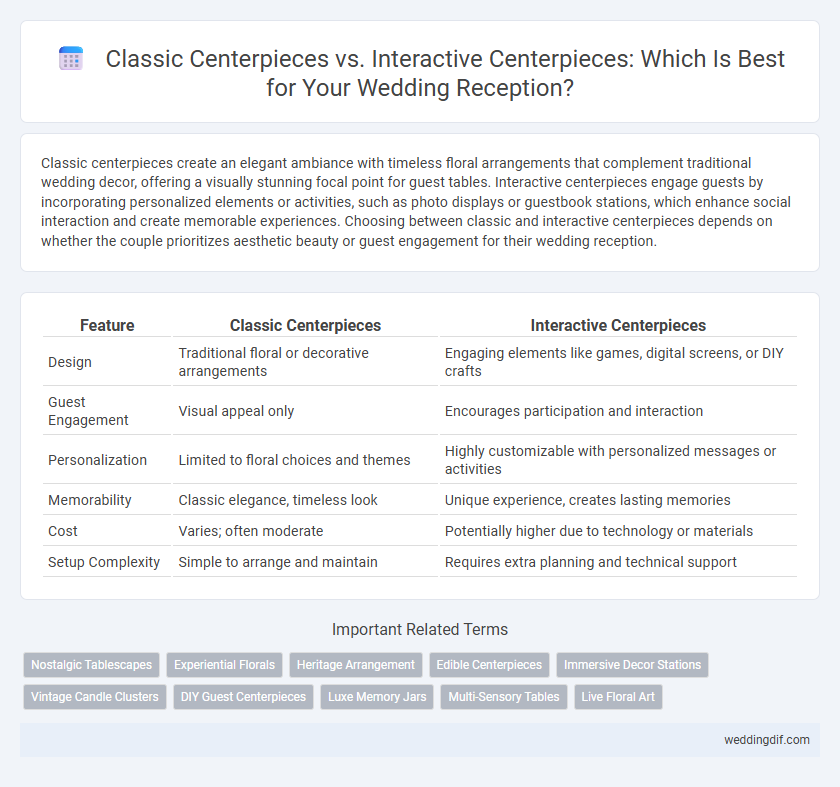The height and width of the screenshot is (787, 840).
Task: Open the Immersive Decor Stations tag
Action: [x=632, y=665]
